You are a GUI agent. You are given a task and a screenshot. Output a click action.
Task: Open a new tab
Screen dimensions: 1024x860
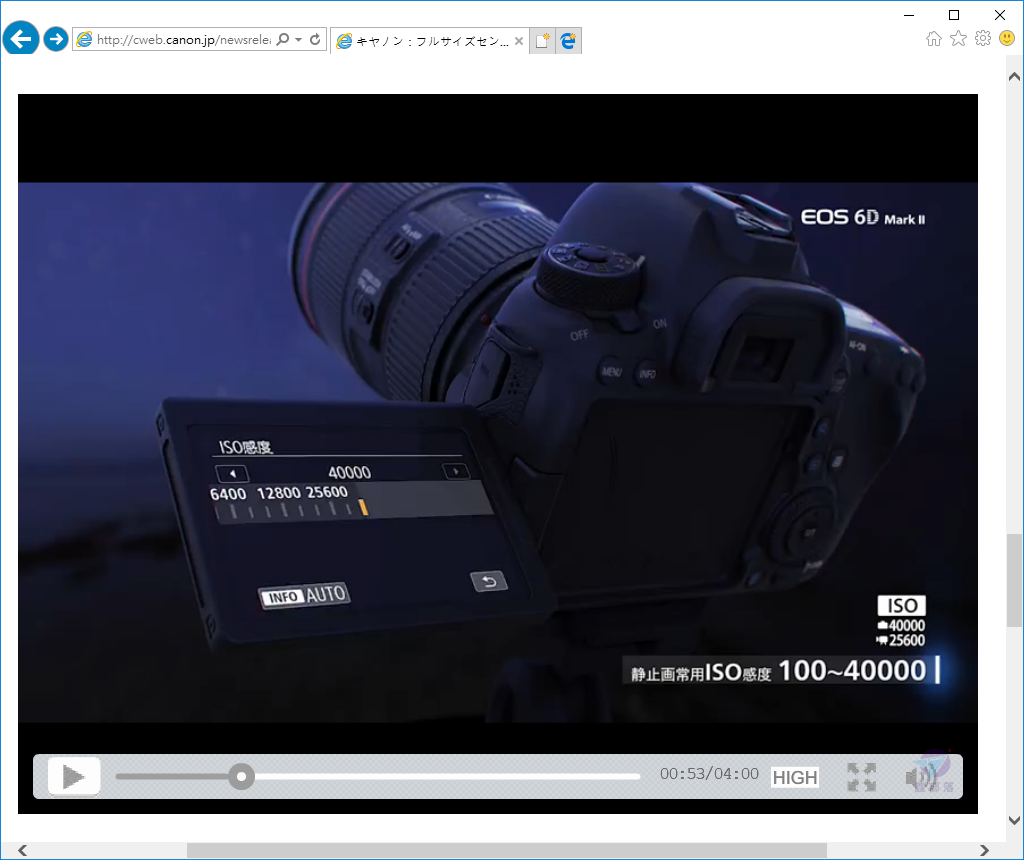(542, 41)
